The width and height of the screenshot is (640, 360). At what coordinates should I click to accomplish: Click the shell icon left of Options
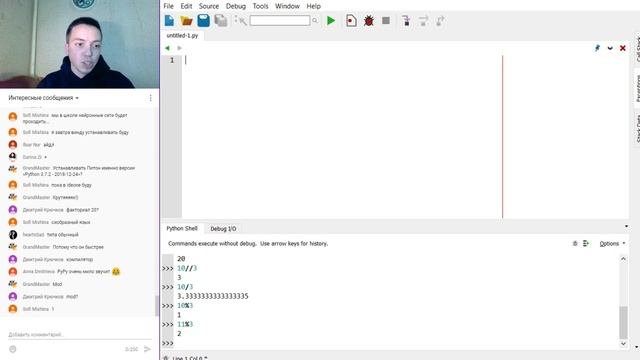[x=586, y=244]
